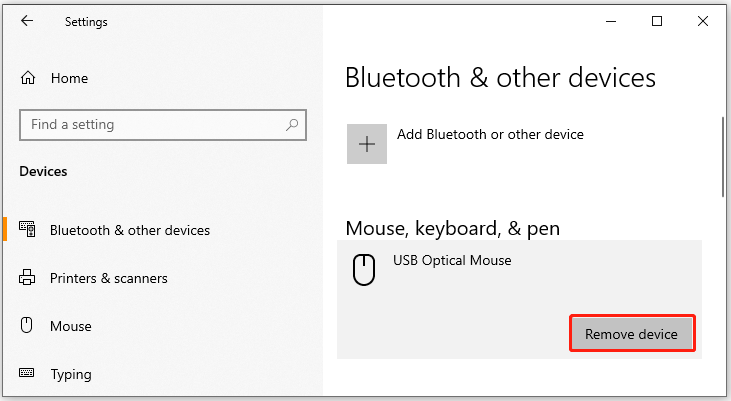Click the magnifier icon in the search box
Viewport: 731px width, 401px height.
[291, 125]
